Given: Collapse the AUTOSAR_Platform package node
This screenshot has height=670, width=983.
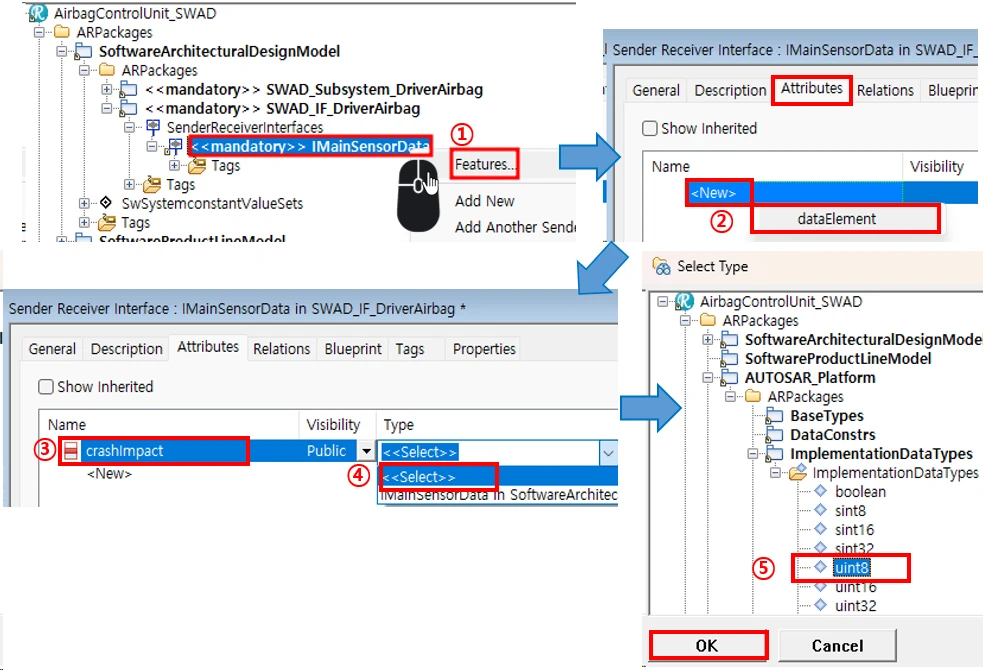Looking at the screenshot, I should [708, 378].
